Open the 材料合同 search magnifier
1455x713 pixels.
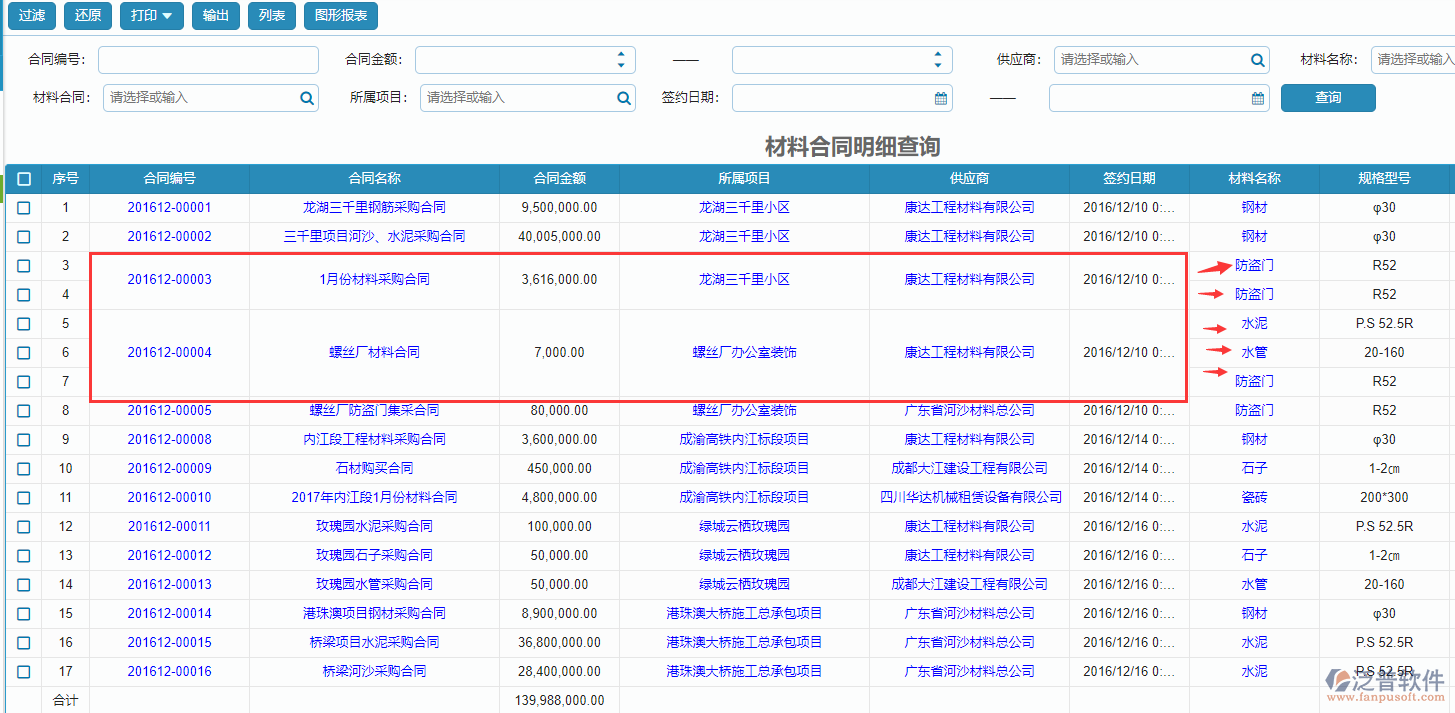[x=306, y=98]
